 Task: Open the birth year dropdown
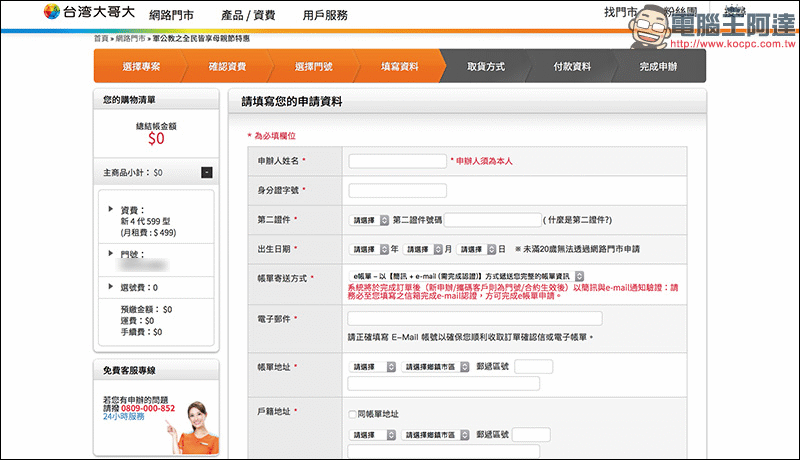click(x=369, y=249)
